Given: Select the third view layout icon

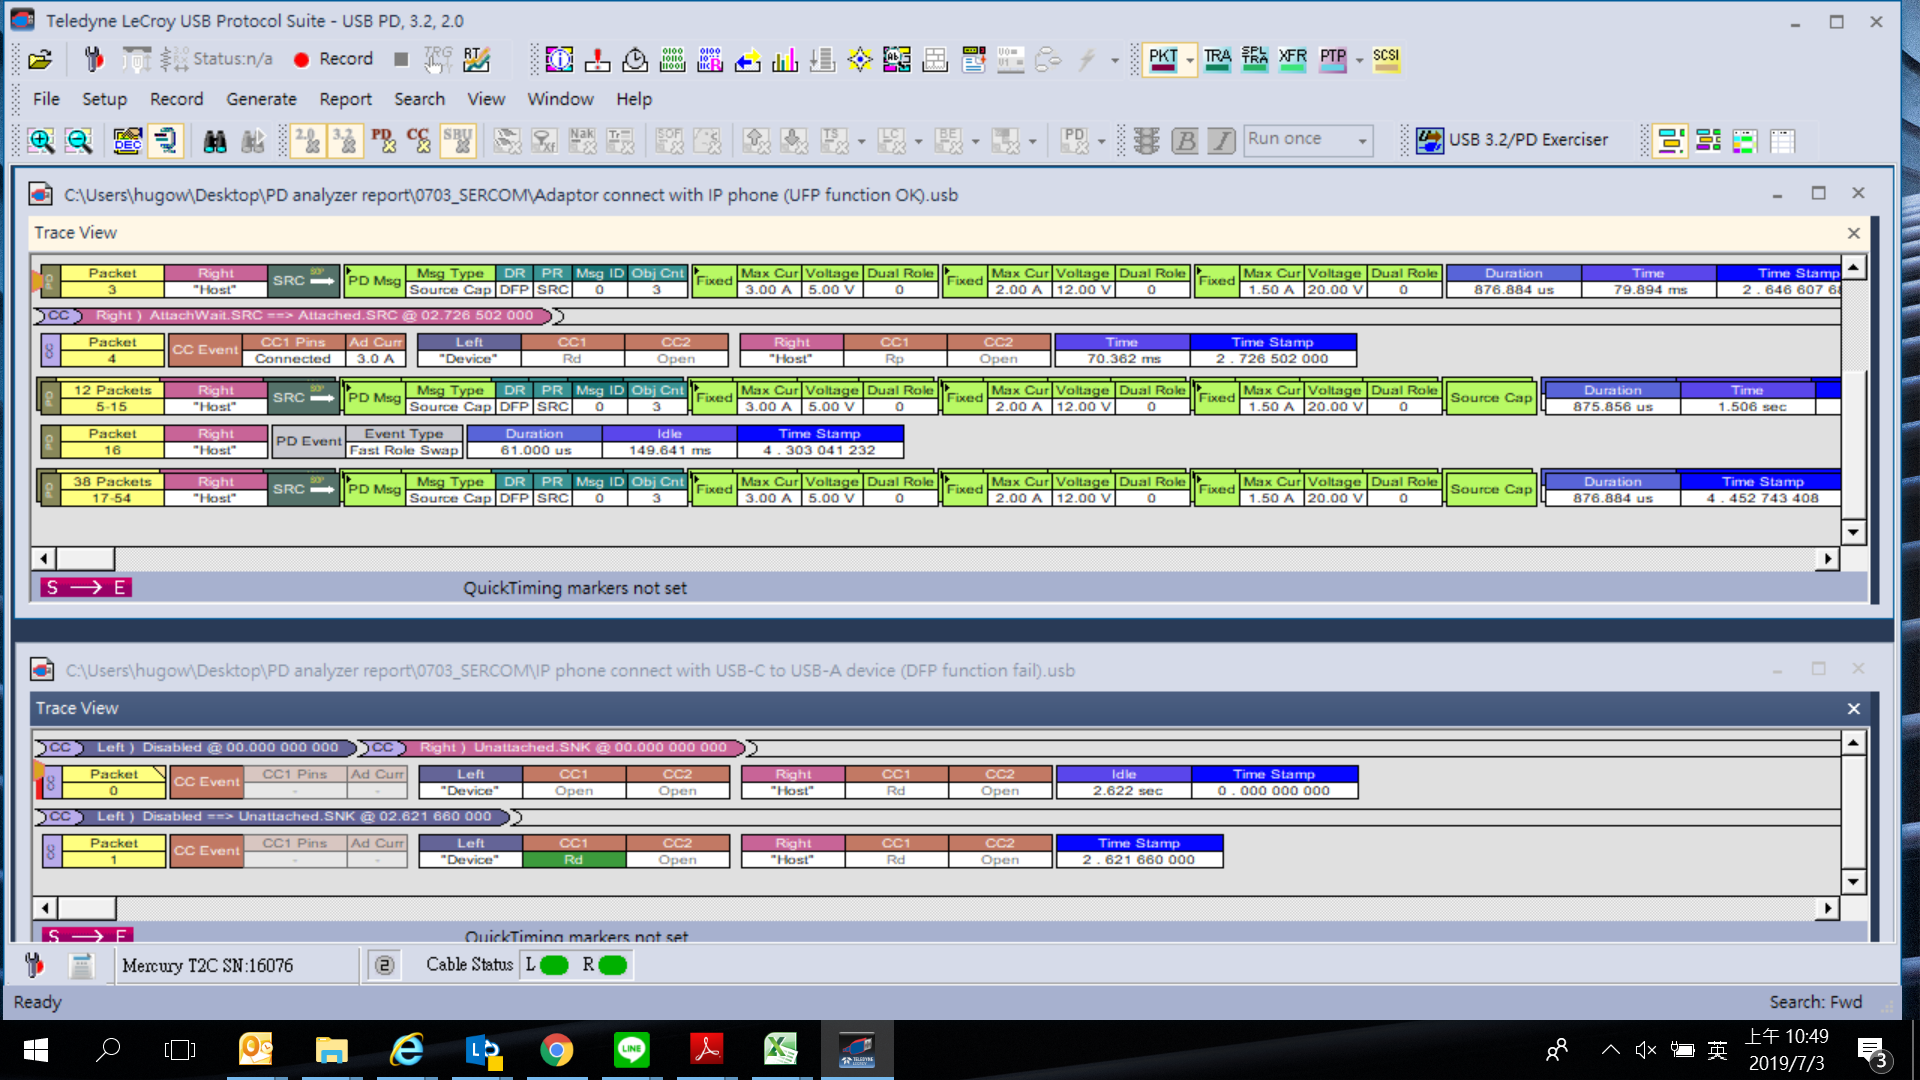Looking at the screenshot, I should pos(1745,141).
